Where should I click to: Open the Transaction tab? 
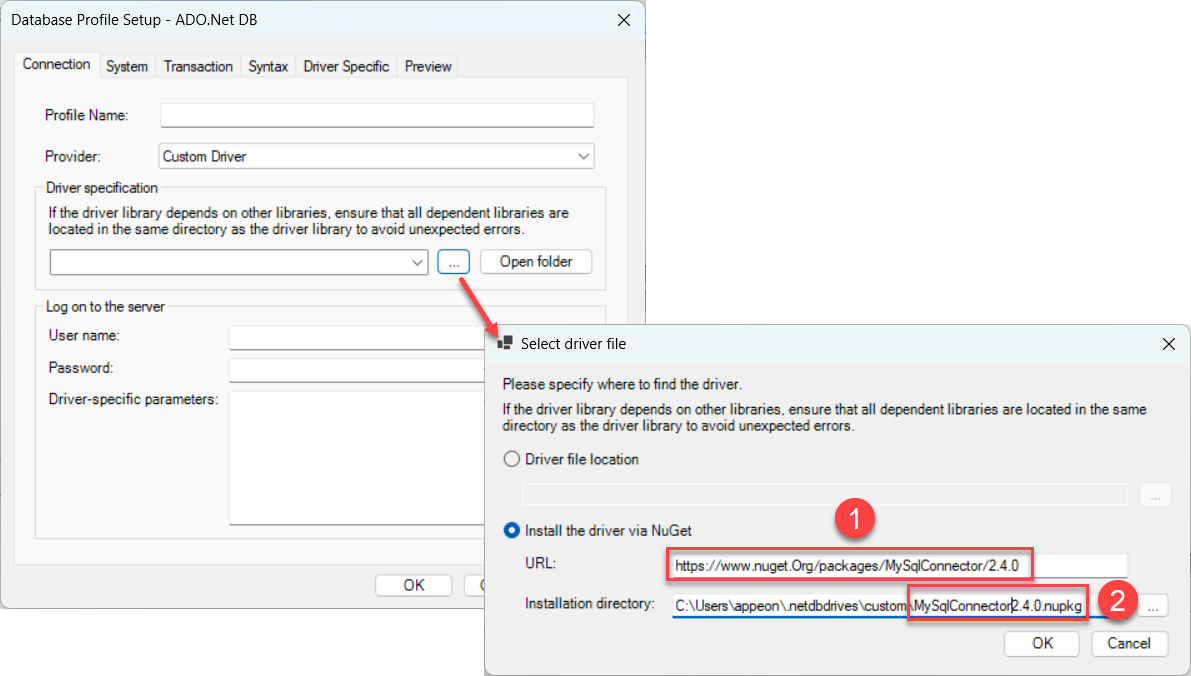(198, 66)
